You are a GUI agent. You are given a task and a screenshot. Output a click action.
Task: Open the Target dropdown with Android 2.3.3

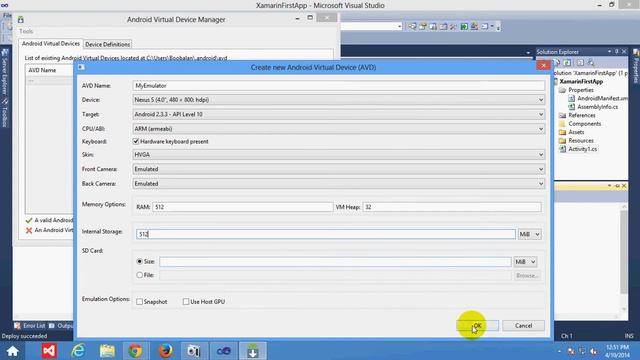pyautogui.click(x=339, y=114)
